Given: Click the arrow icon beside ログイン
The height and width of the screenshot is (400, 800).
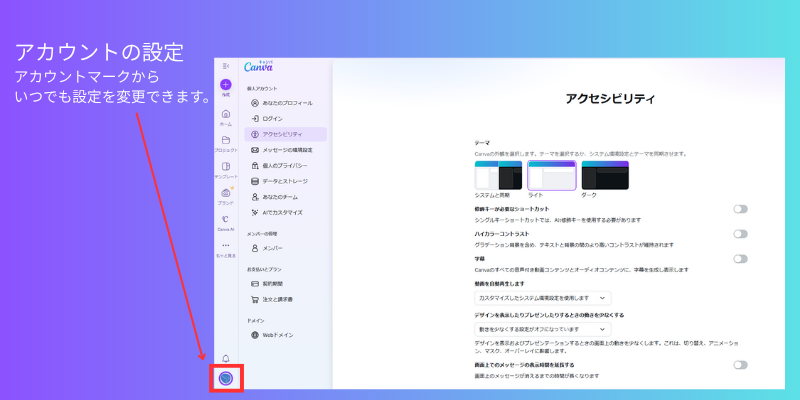Looking at the screenshot, I should 255,118.
